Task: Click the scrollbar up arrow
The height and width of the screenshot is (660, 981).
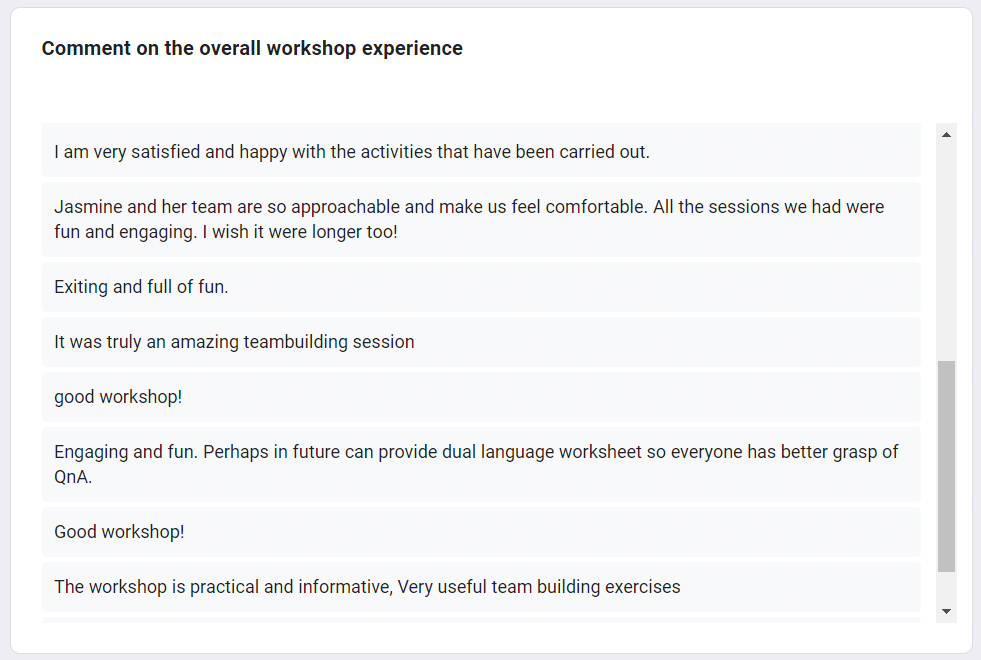Action: [x=946, y=135]
